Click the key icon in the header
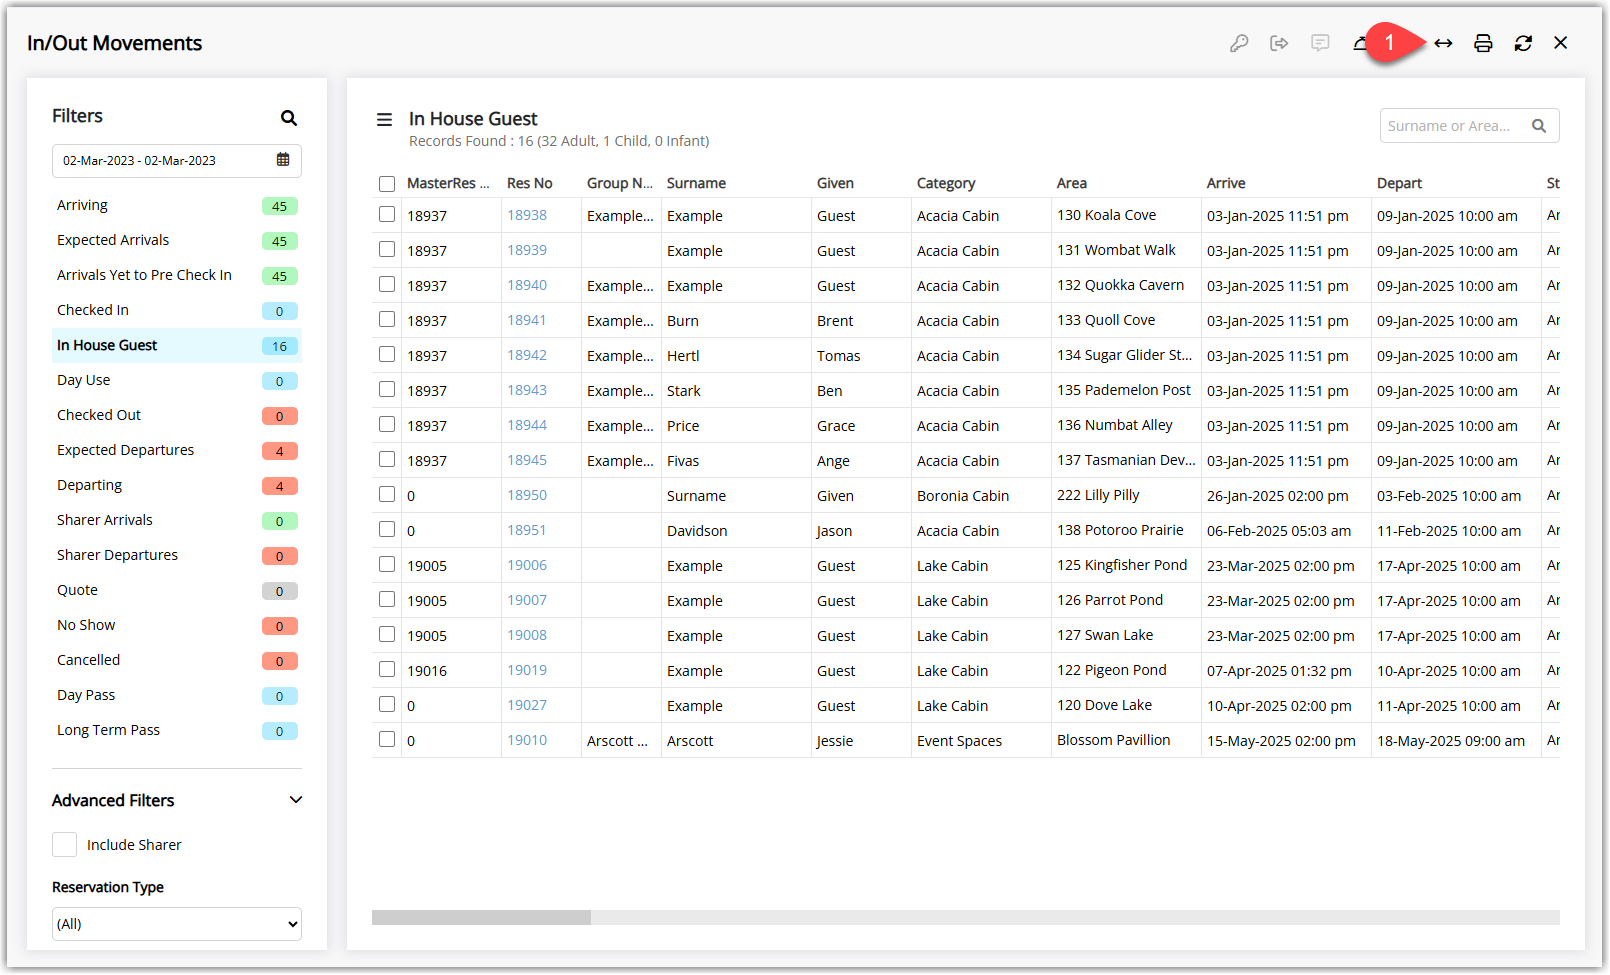 pyautogui.click(x=1239, y=43)
